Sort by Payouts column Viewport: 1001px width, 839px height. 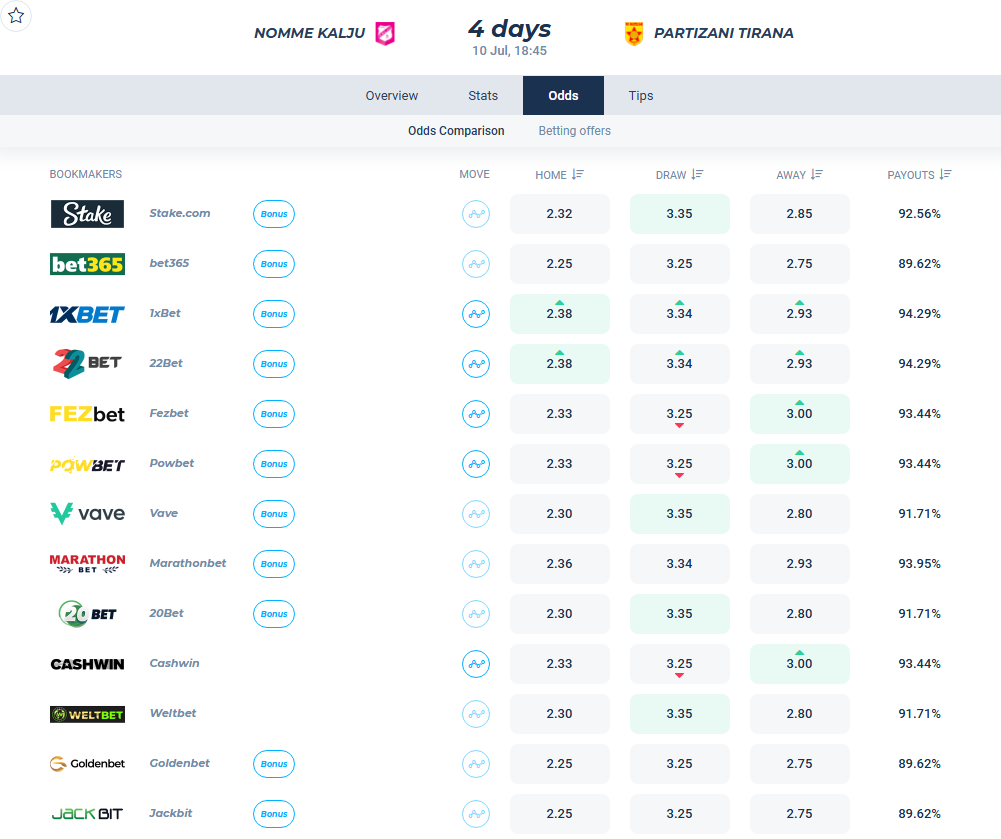(919, 174)
